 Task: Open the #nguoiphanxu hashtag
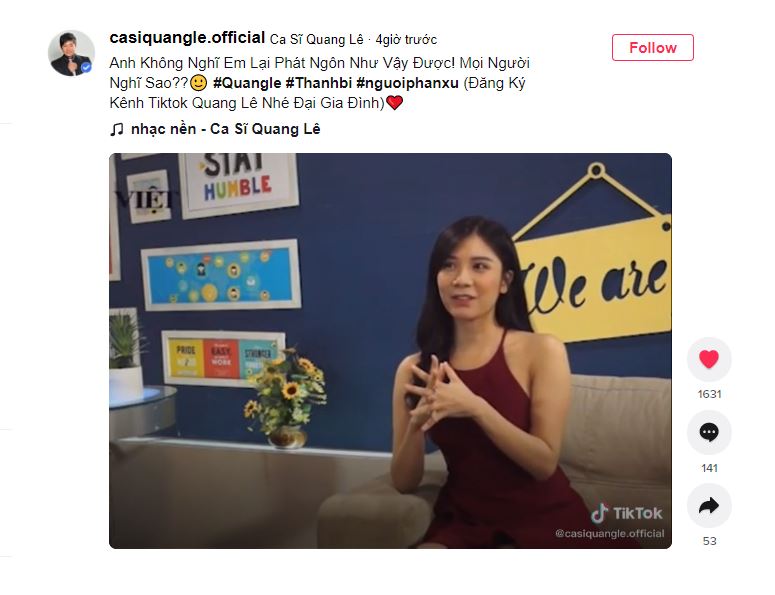pyautogui.click(x=408, y=83)
